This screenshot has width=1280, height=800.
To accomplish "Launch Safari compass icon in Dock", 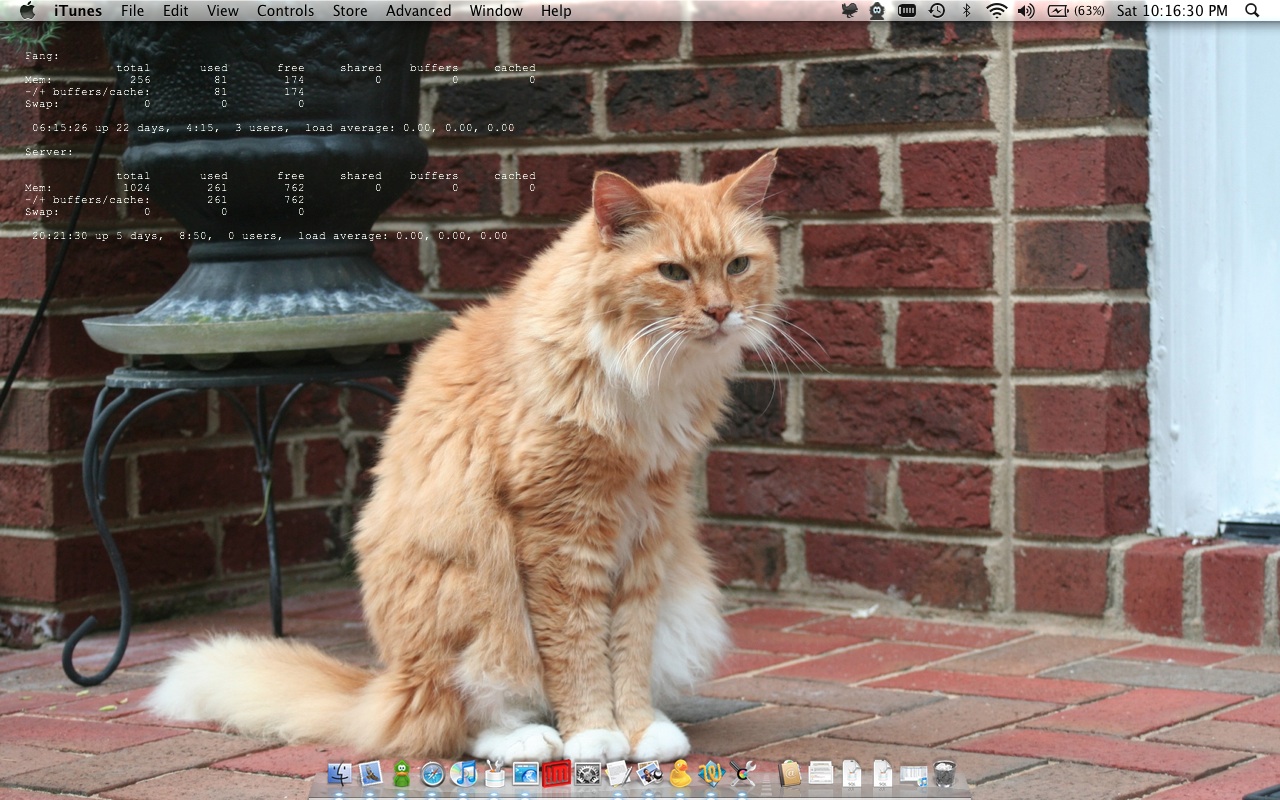I will coord(433,772).
